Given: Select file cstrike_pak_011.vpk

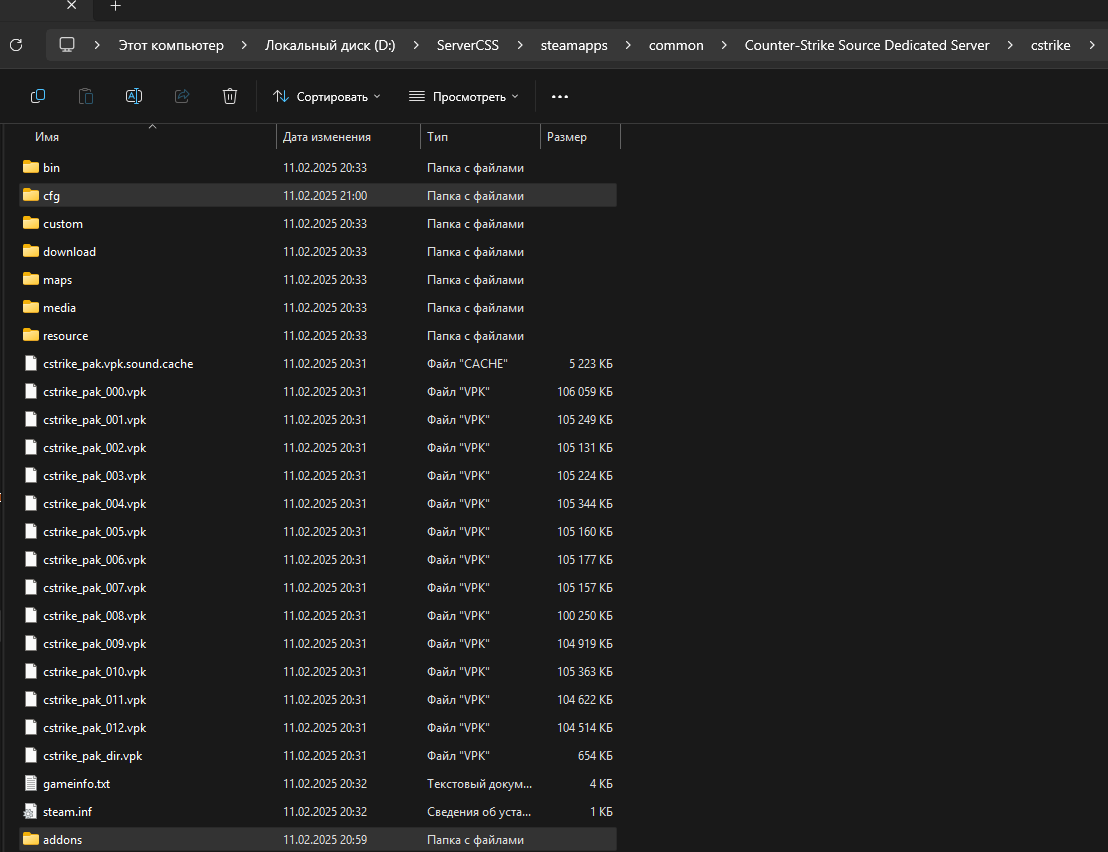Looking at the screenshot, I should [x=95, y=699].
